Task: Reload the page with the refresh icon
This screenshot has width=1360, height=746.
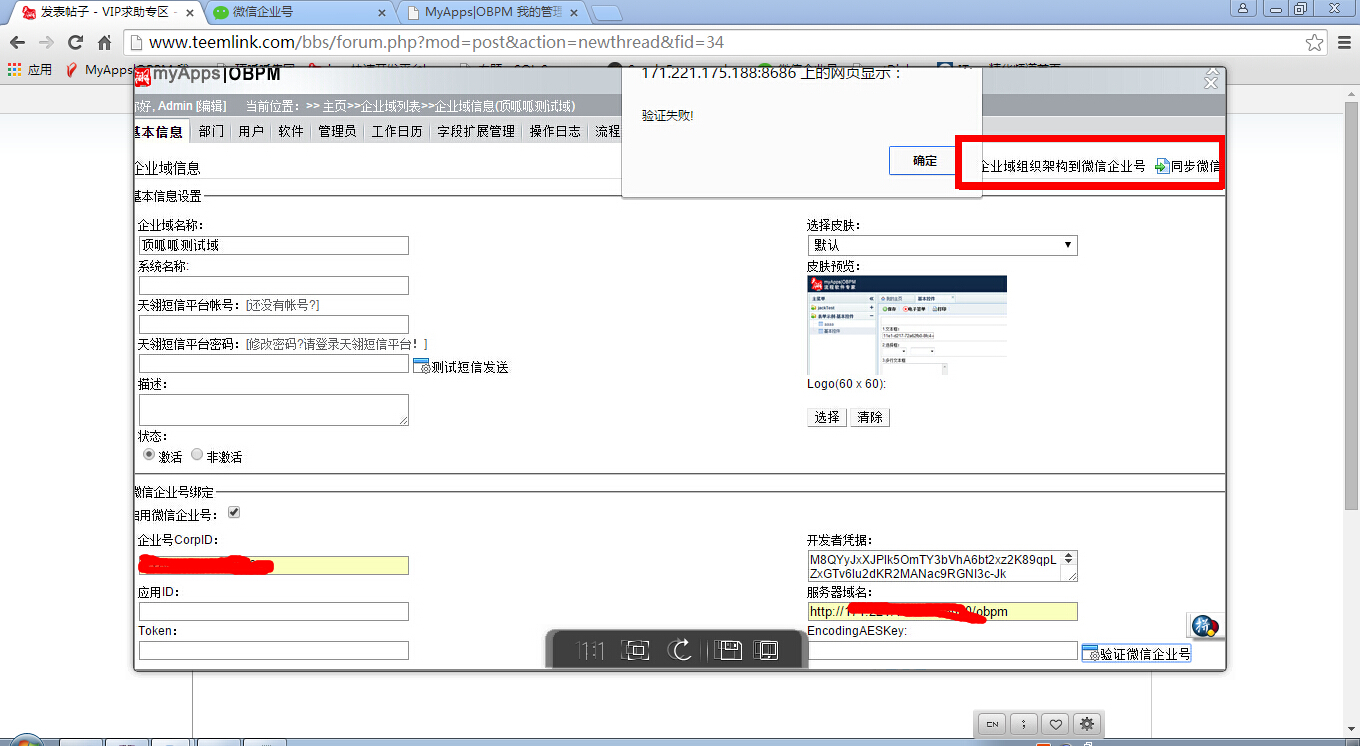Action: [x=75, y=43]
